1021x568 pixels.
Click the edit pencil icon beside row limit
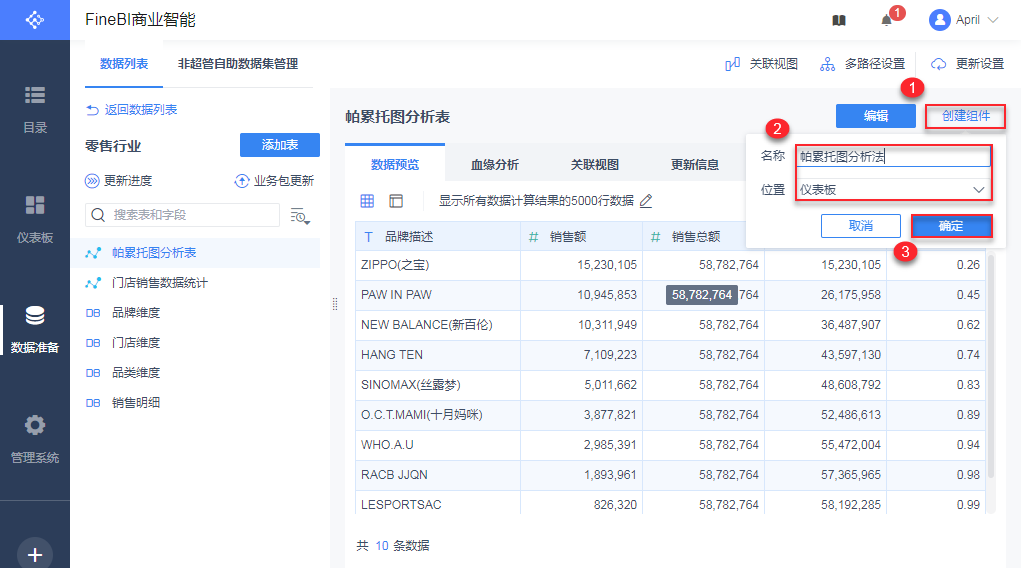pyautogui.click(x=646, y=201)
